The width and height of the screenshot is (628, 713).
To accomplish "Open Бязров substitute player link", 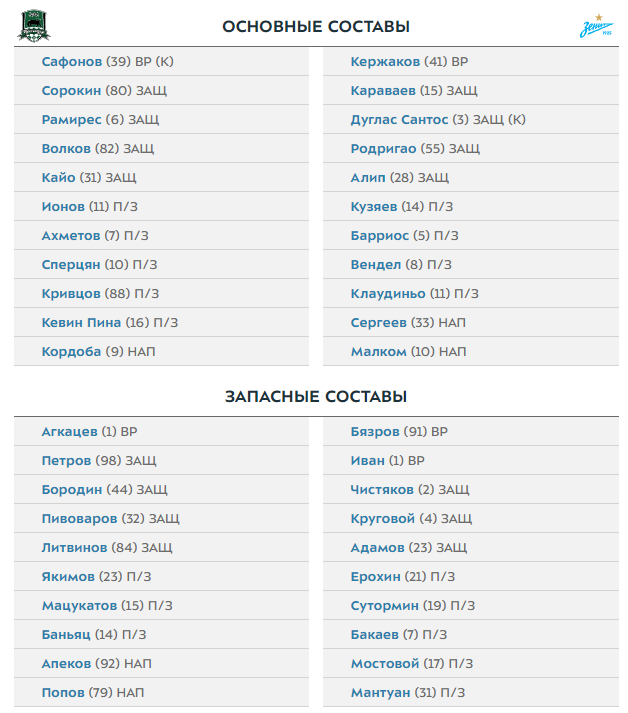I will (374, 432).
